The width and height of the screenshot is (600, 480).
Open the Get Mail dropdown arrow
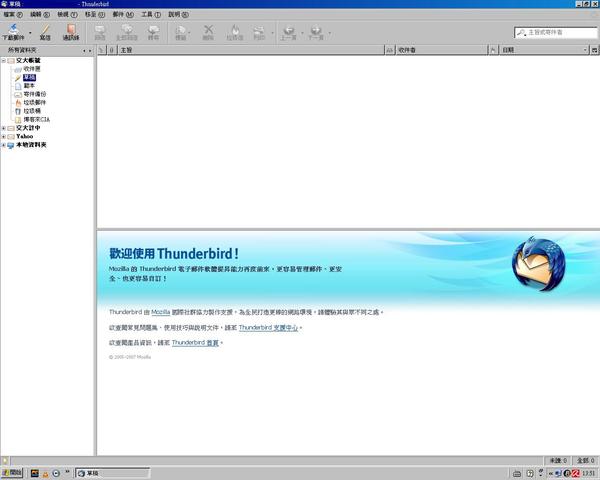click(x=31, y=33)
